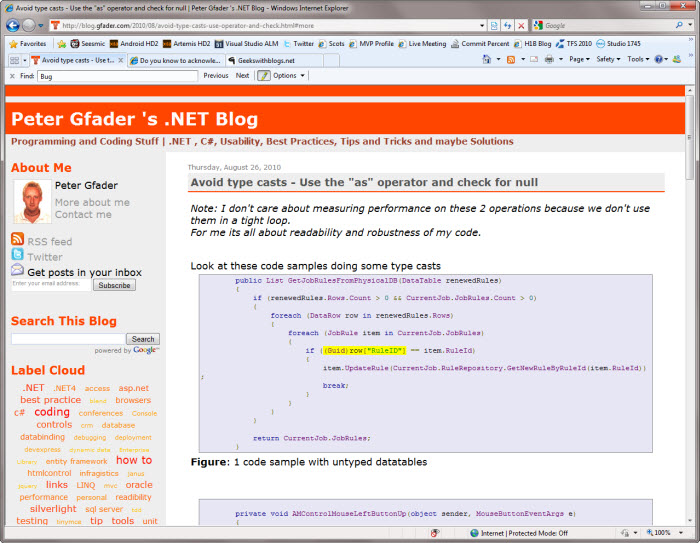Switch to 'Do you know to acknowle...' tab
700x543 pixels.
pos(174,60)
